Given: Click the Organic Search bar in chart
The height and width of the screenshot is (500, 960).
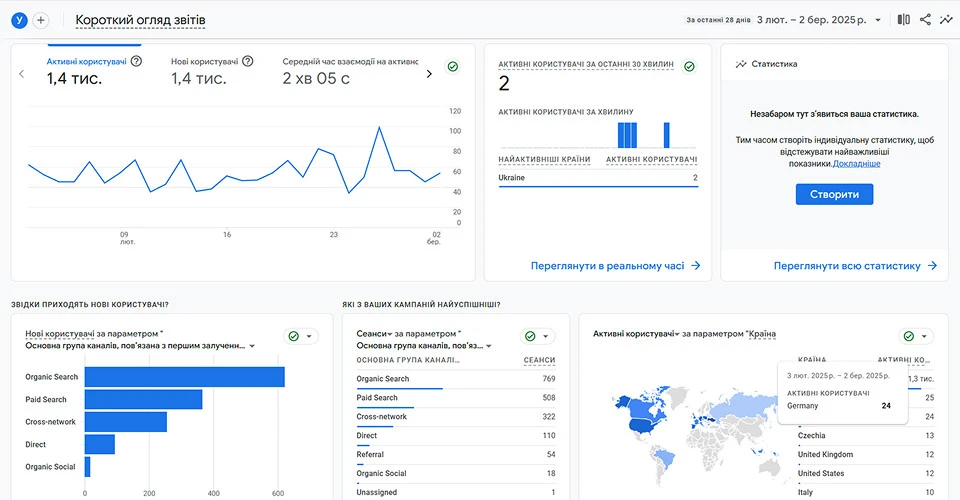Looking at the screenshot, I should tap(184, 377).
